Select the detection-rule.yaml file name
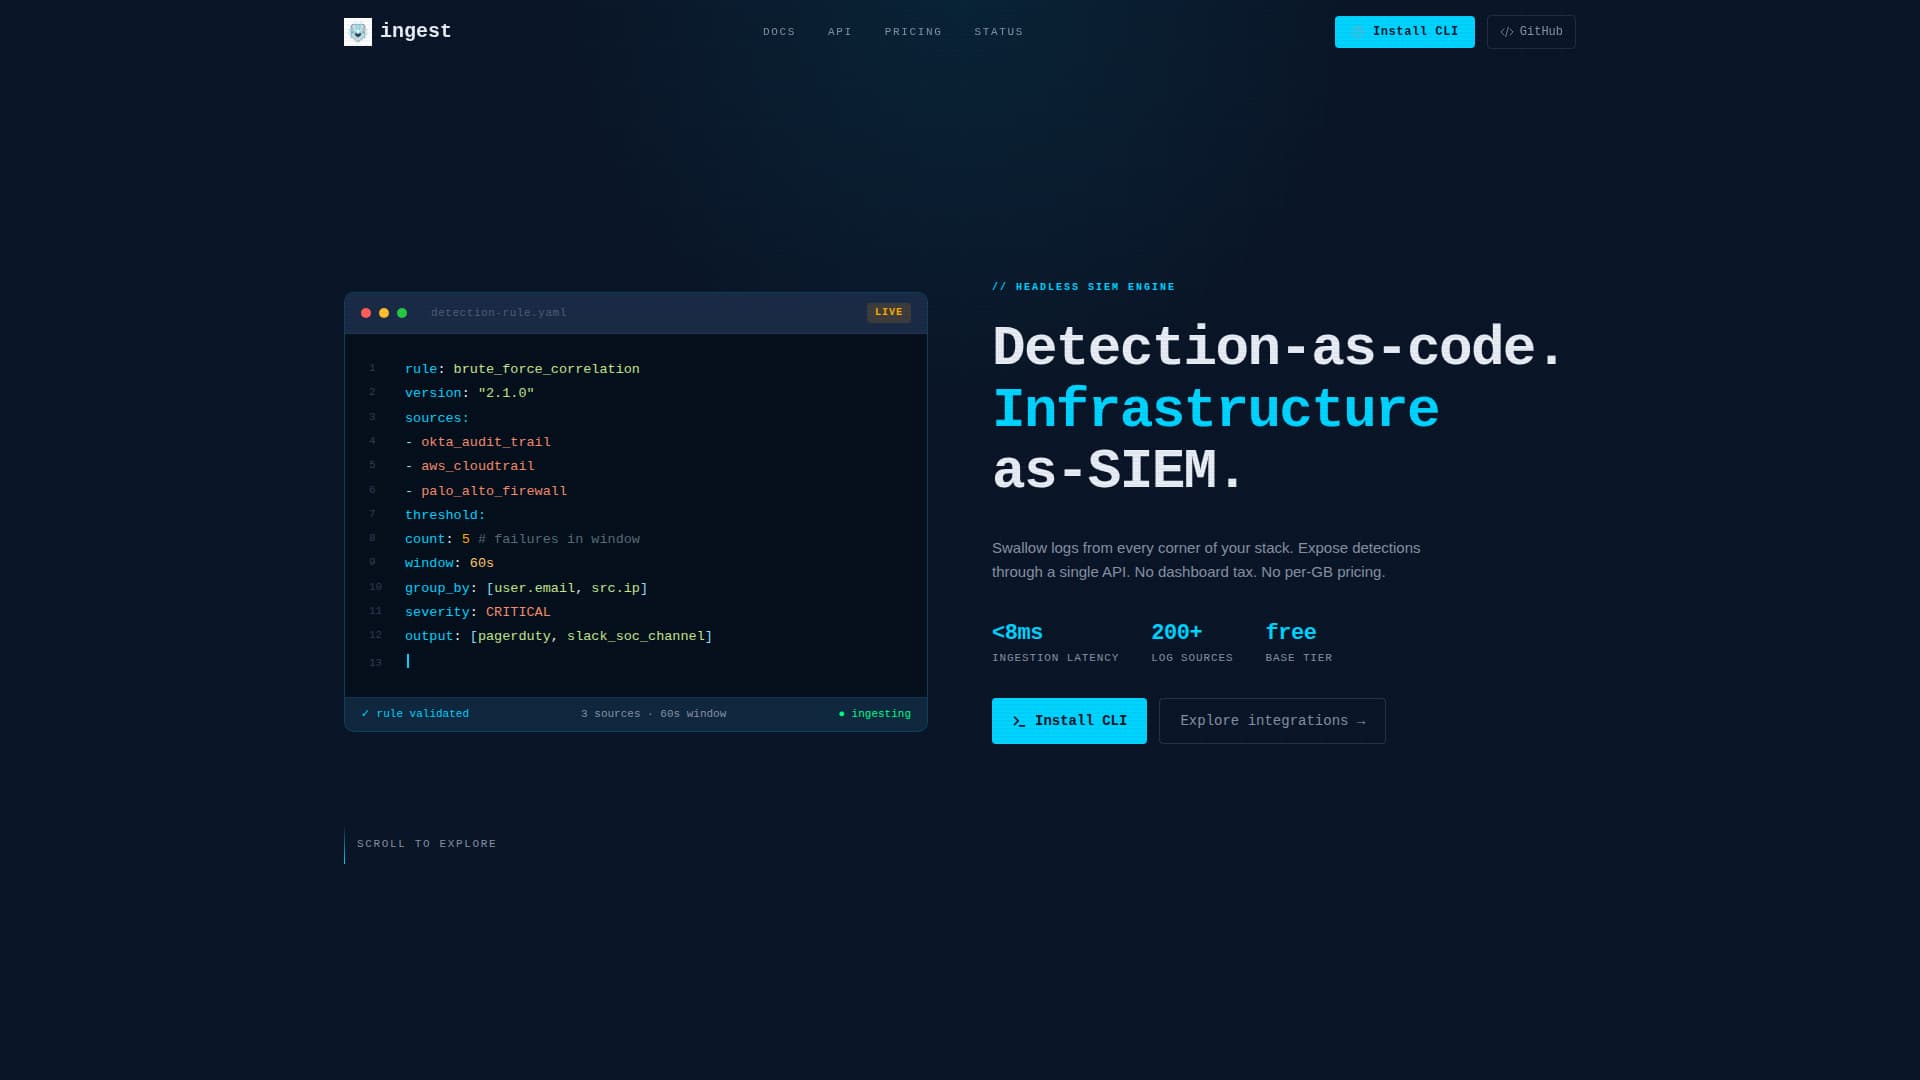This screenshot has height=1080, width=1920. tap(499, 313)
